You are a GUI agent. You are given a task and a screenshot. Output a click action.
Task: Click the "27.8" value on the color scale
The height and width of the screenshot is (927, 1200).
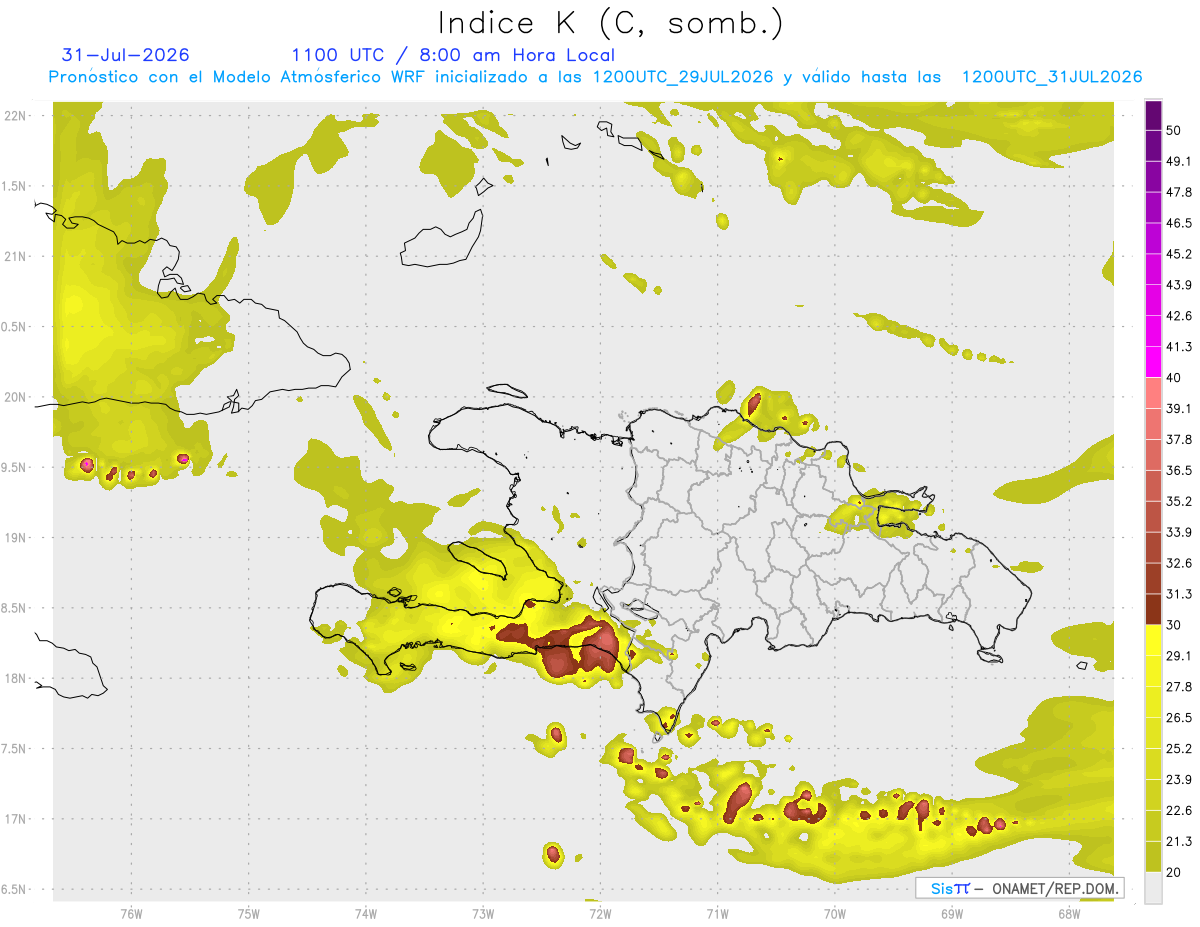pyautogui.click(x=1179, y=687)
